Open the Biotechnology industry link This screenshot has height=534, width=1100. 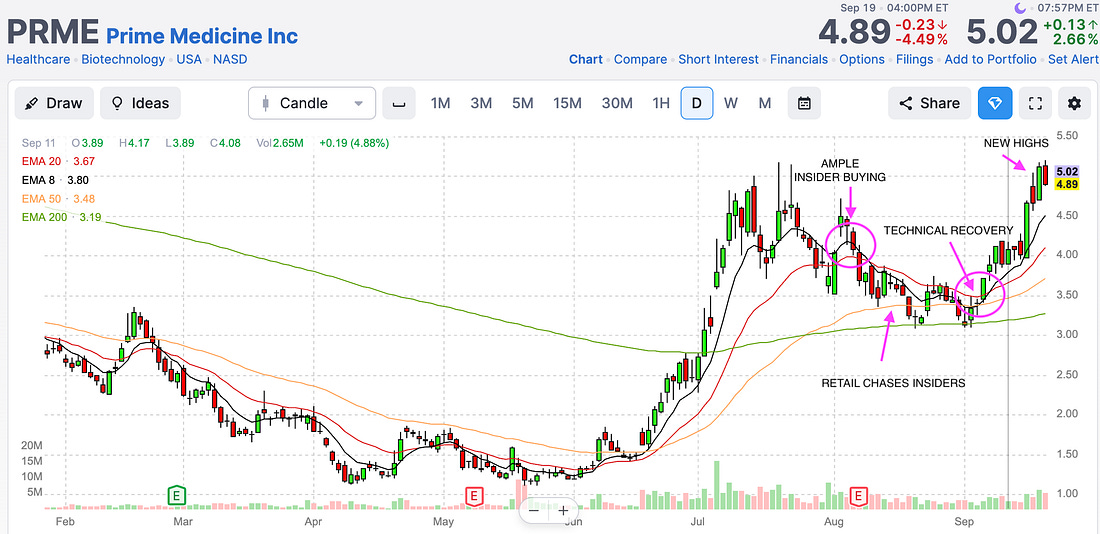pyautogui.click(x=123, y=60)
